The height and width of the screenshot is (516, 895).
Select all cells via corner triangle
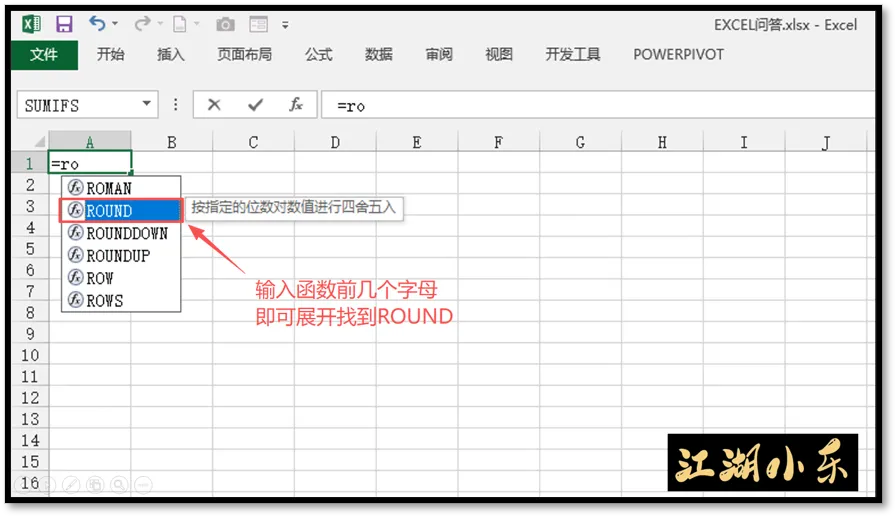tap(39, 141)
